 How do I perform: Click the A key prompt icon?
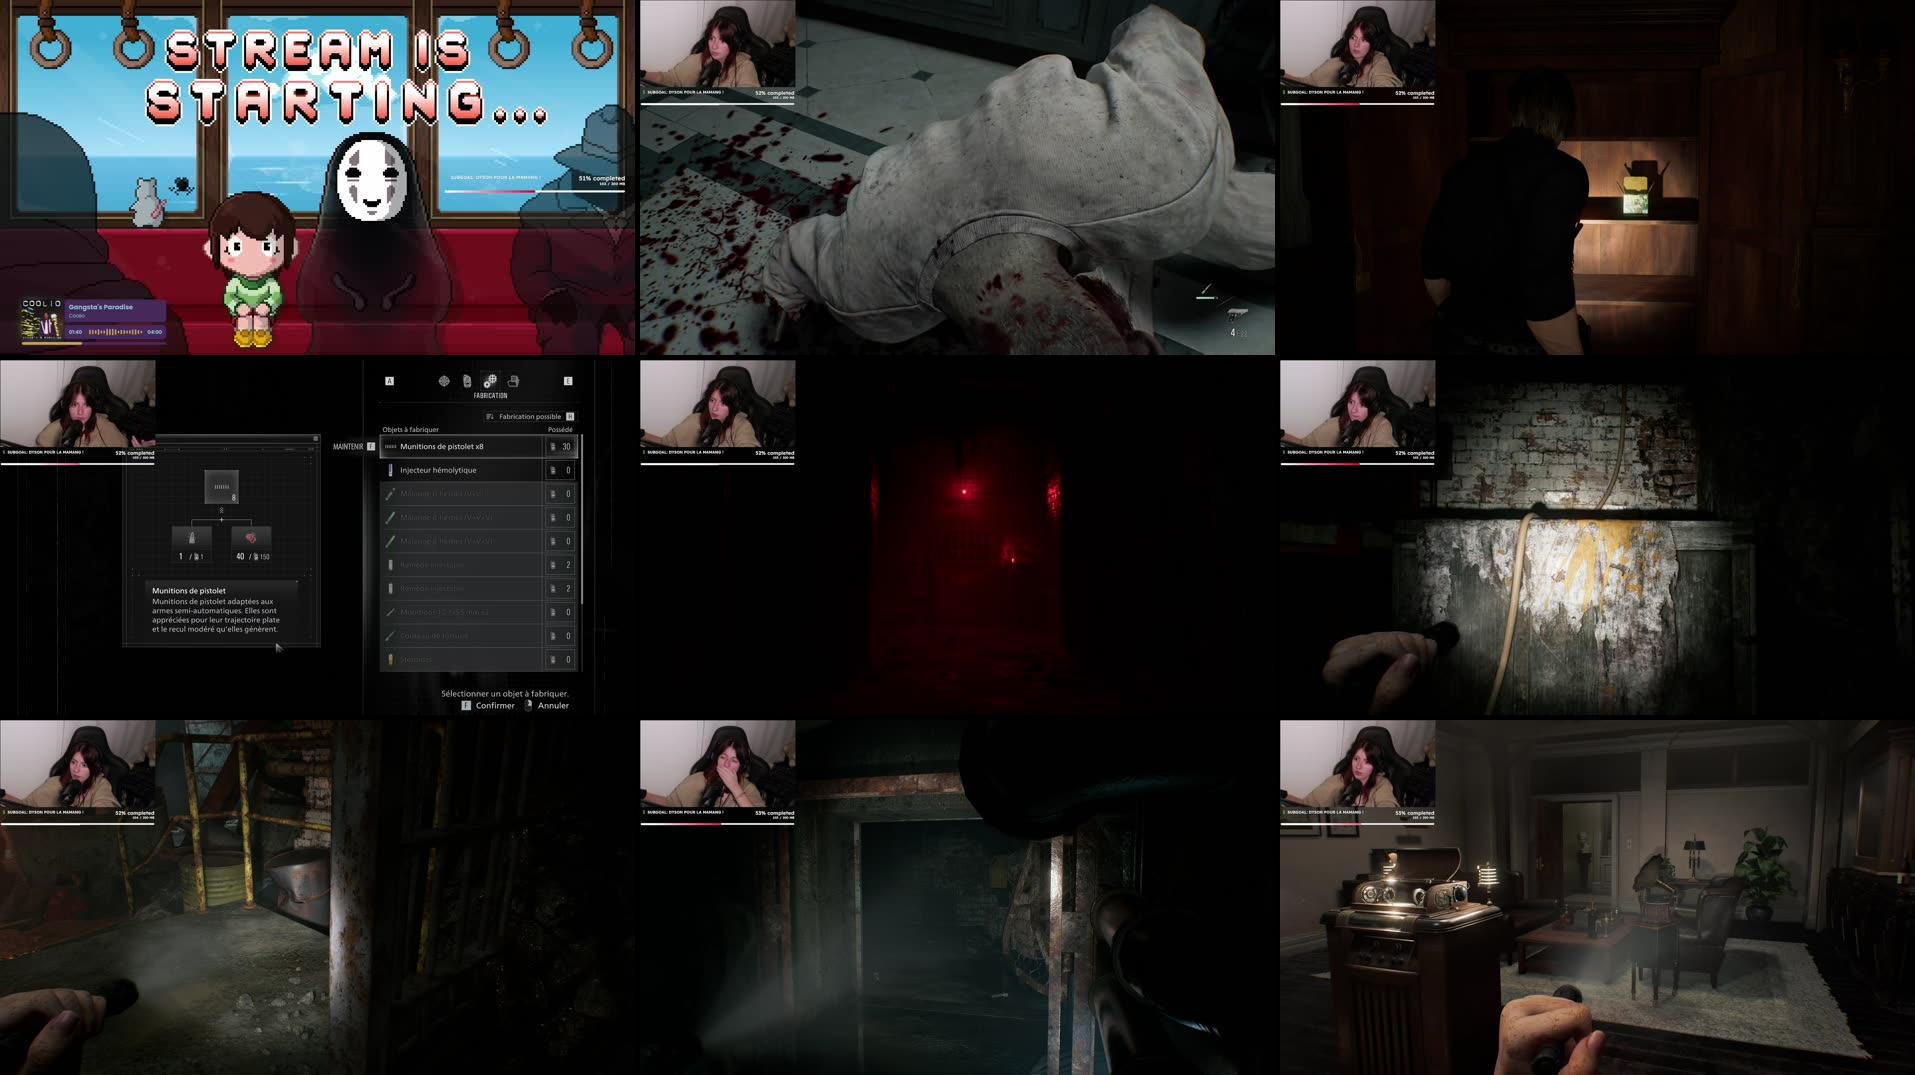coord(390,381)
